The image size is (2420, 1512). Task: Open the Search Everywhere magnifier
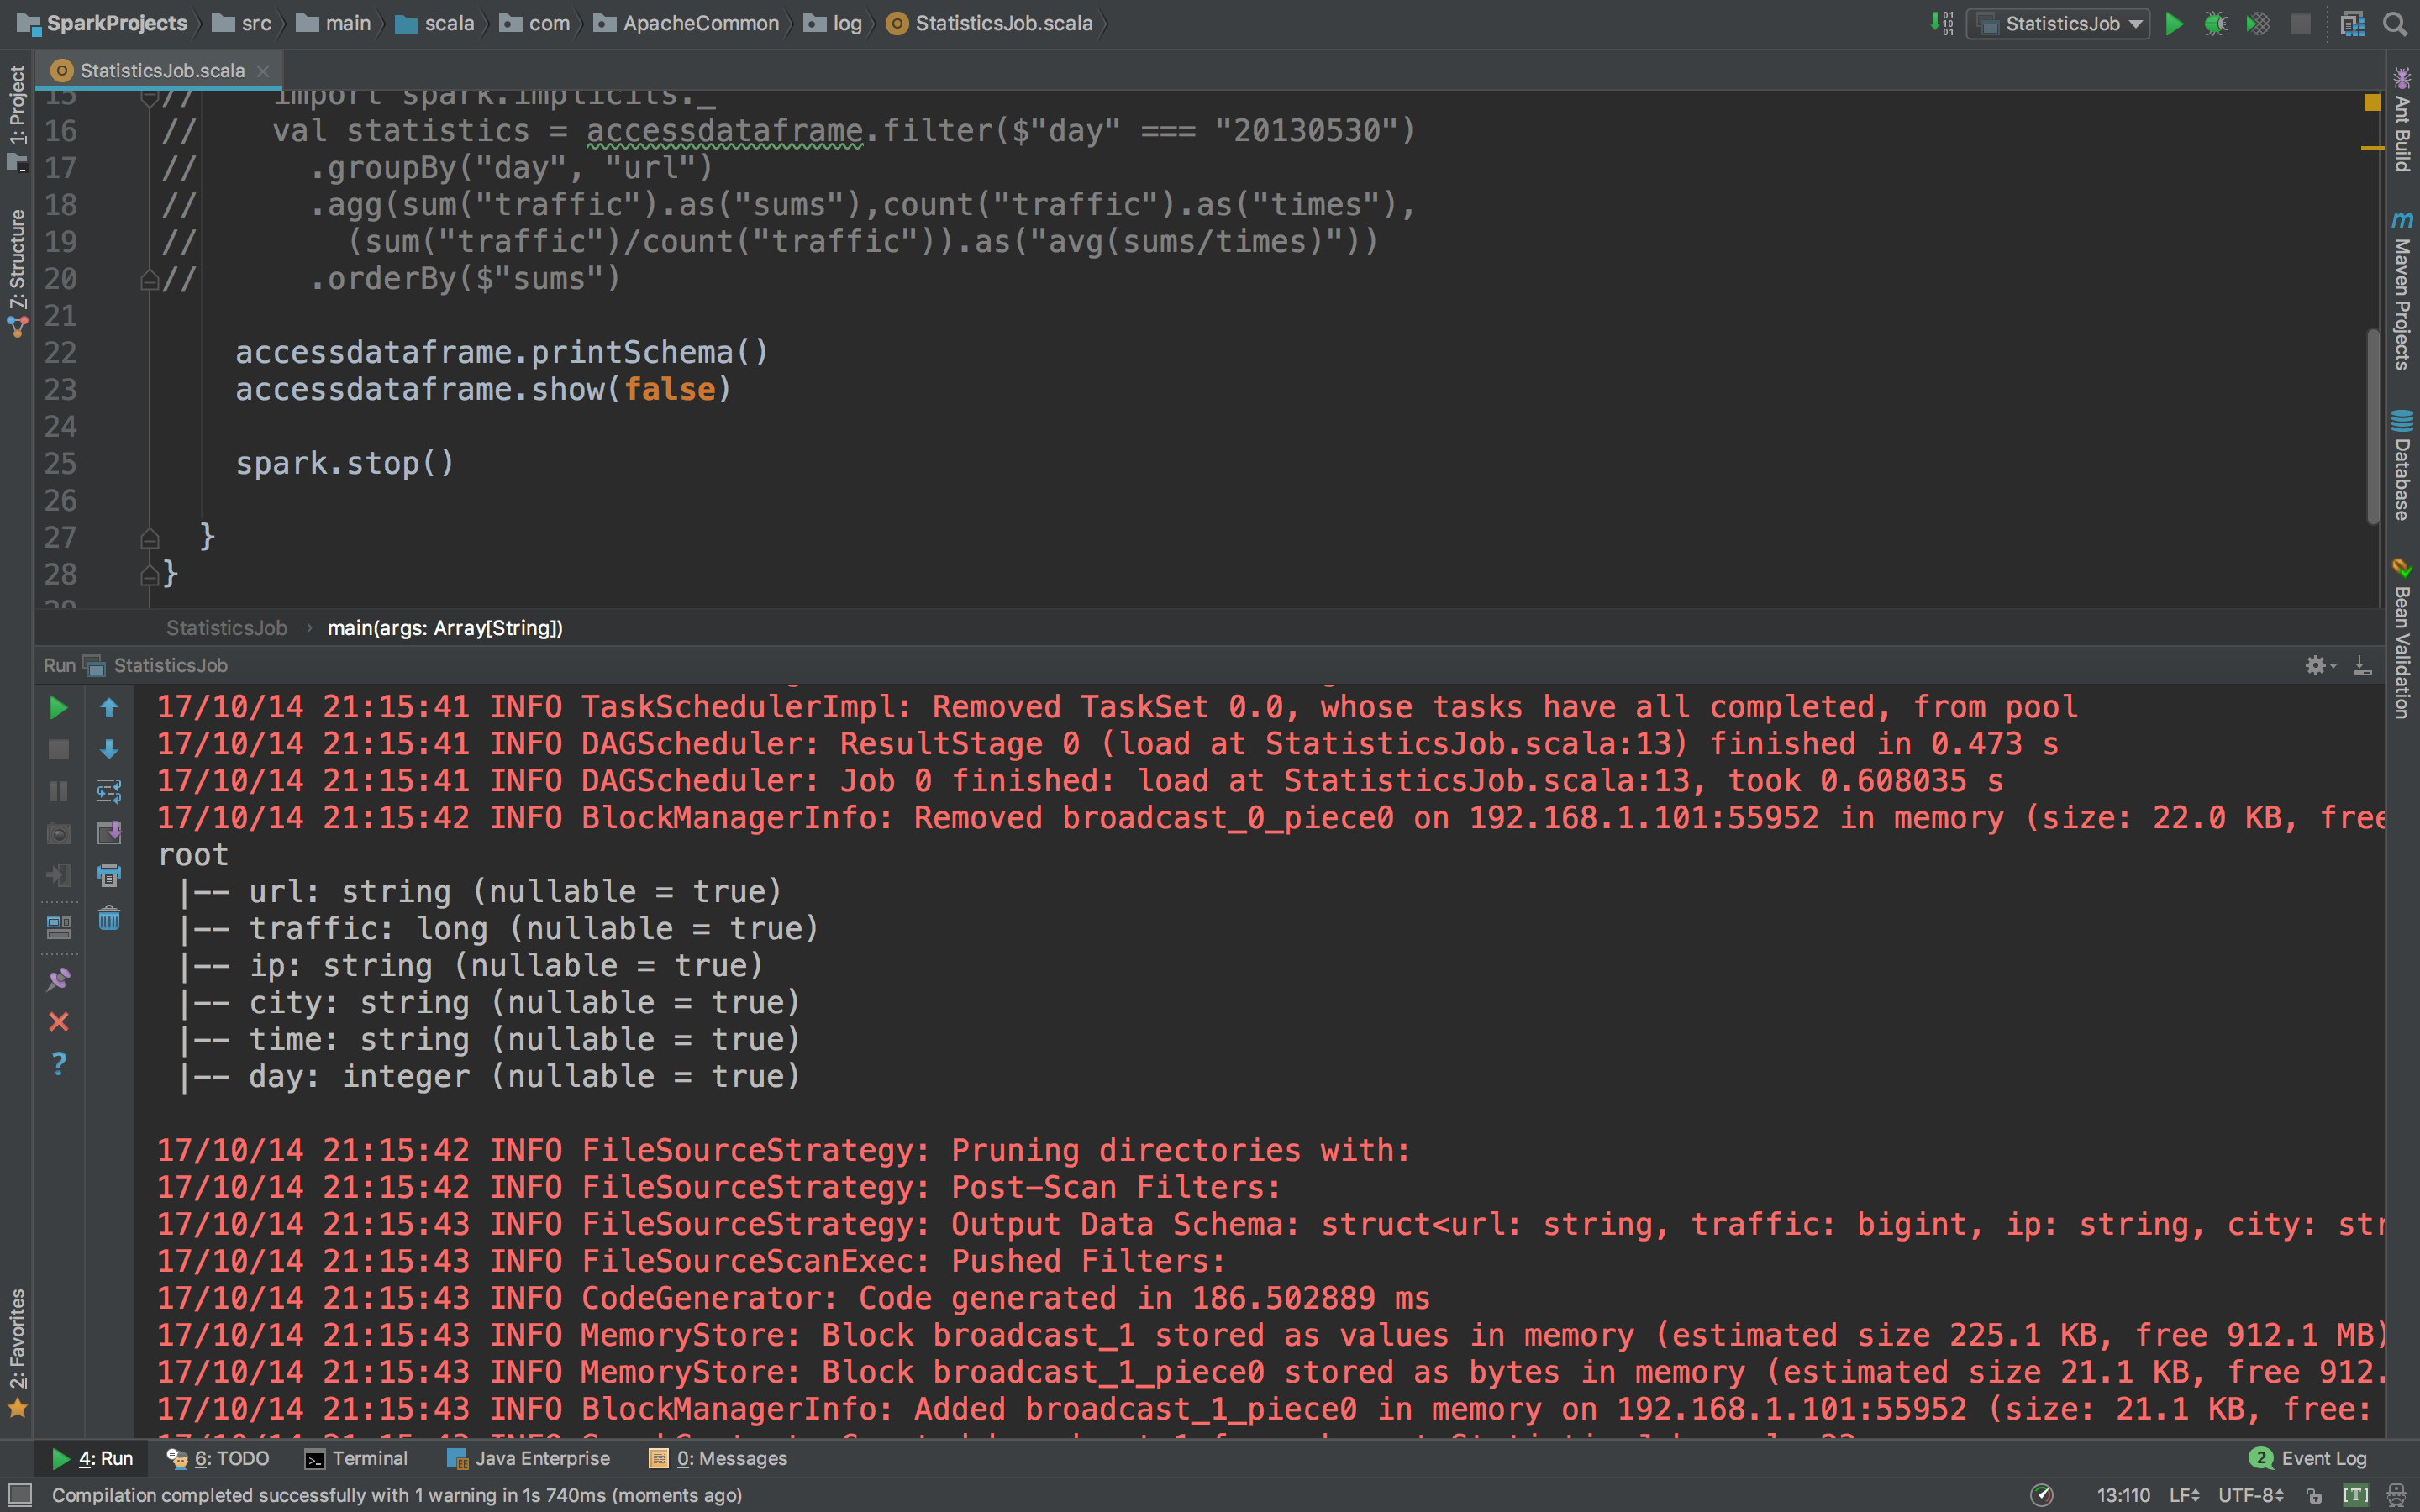coord(2394,23)
